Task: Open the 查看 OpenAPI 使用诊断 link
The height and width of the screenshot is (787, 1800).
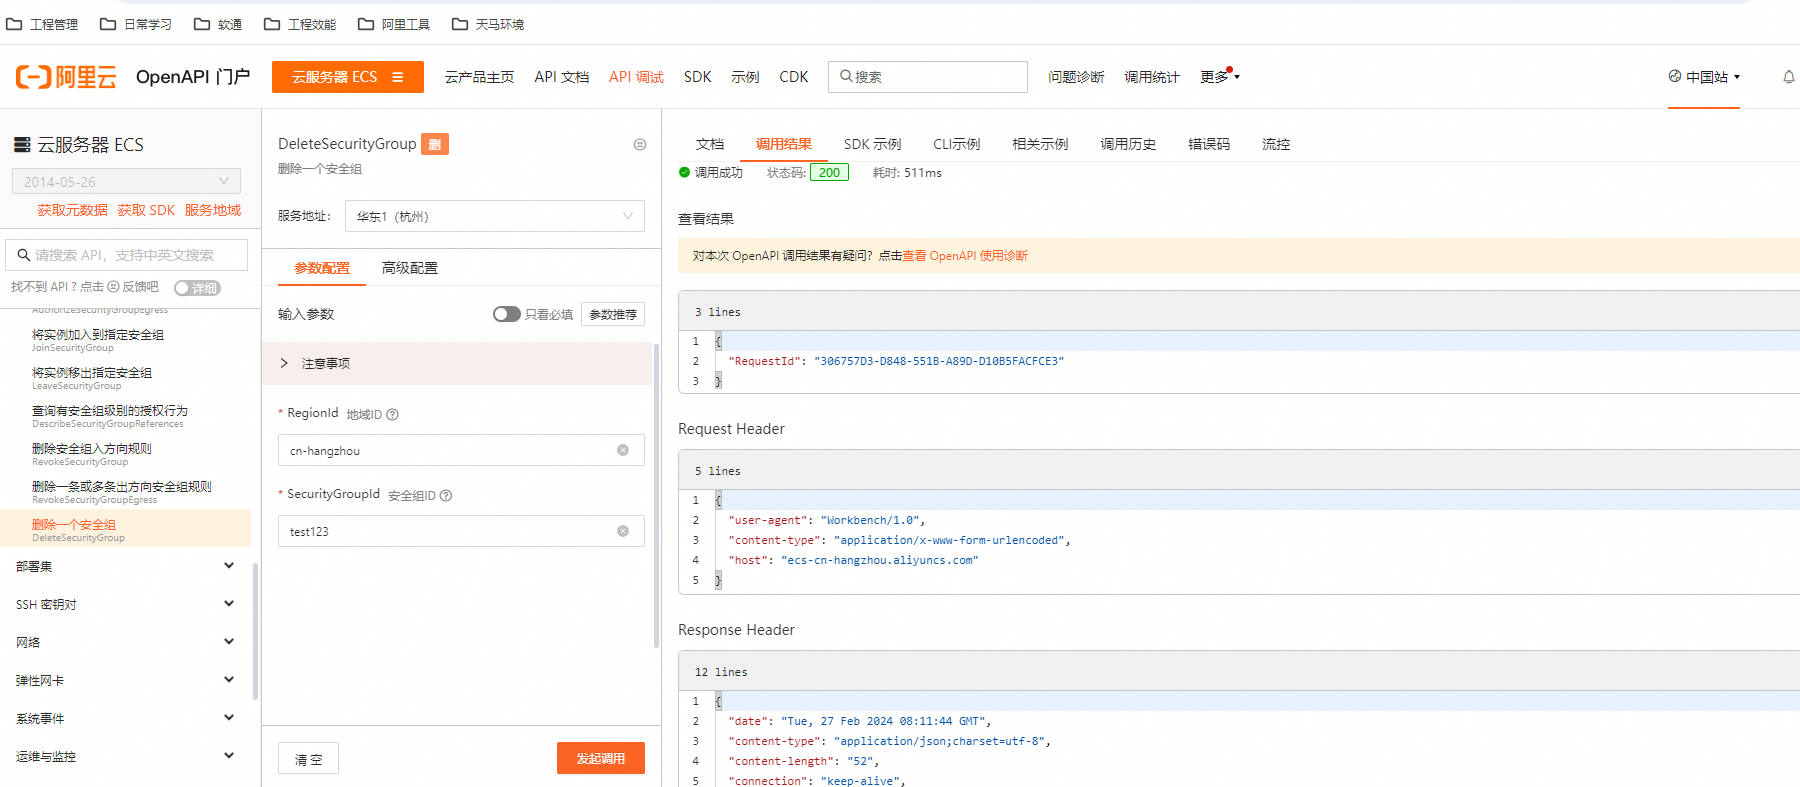Action: coord(965,256)
